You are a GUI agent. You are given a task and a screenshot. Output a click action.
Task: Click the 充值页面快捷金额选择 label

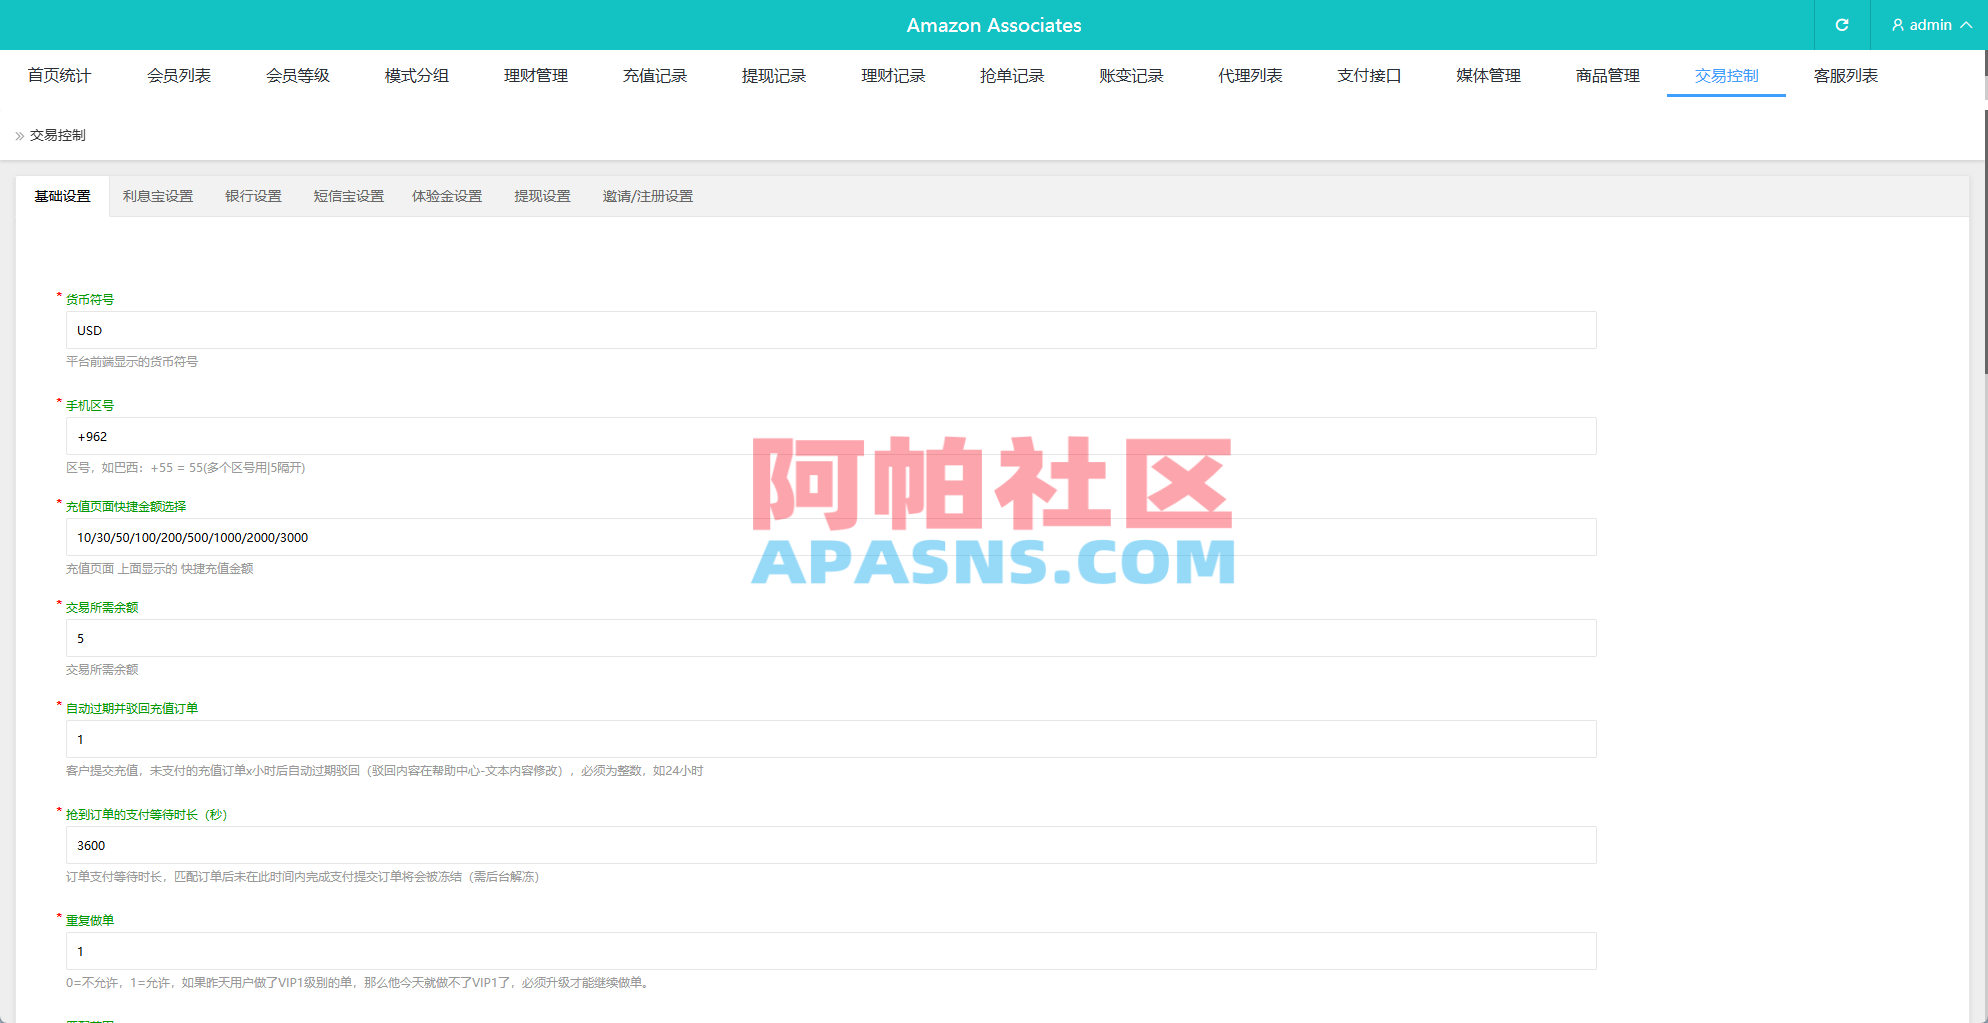pos(126,506)
